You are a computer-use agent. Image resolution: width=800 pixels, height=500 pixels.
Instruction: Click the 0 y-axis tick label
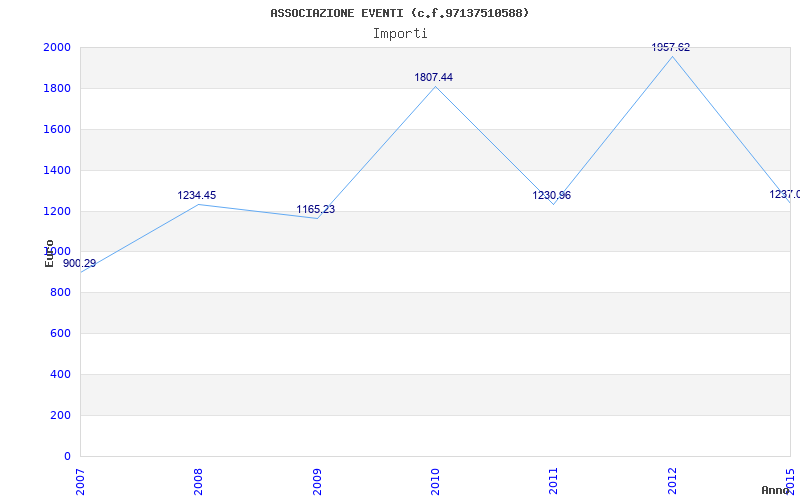click(67, 456)
